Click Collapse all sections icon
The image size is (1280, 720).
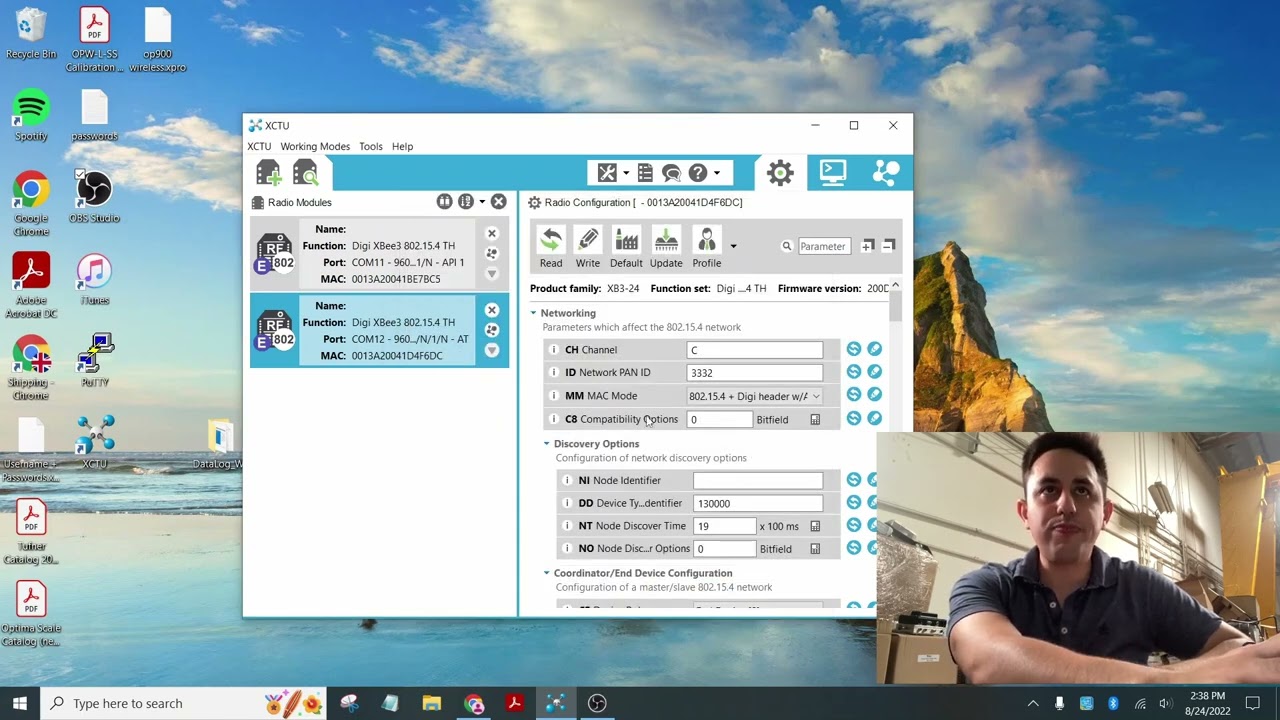tap(888, 245)
